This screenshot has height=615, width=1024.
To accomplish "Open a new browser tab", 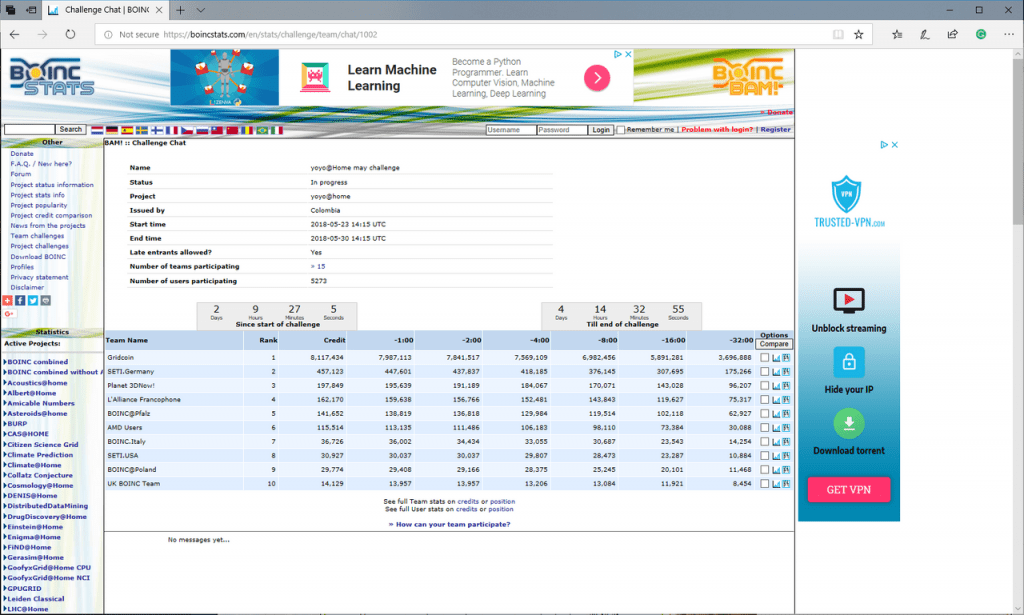I will click(x=180, y=10).
